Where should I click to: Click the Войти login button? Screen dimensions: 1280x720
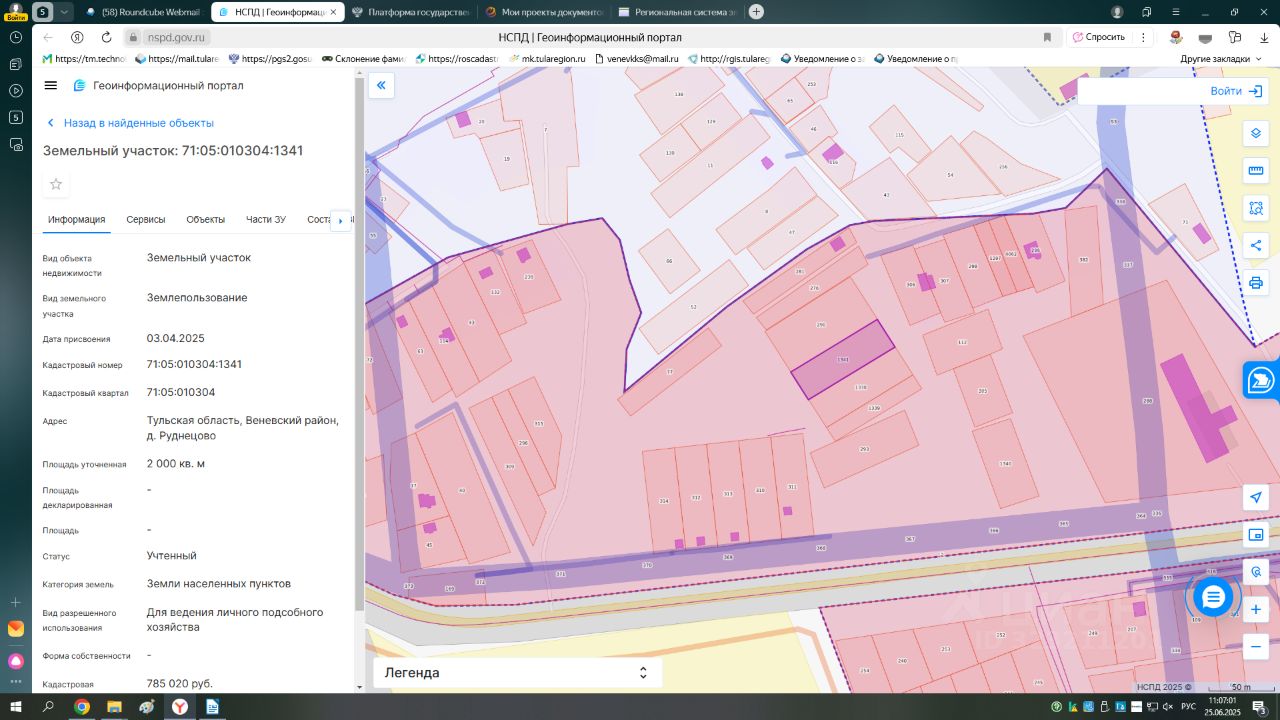click(1236, 91)
